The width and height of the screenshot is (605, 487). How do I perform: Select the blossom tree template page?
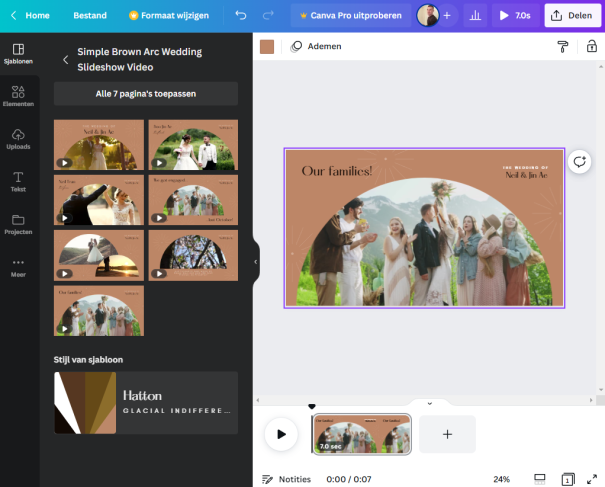pos(193,255)
